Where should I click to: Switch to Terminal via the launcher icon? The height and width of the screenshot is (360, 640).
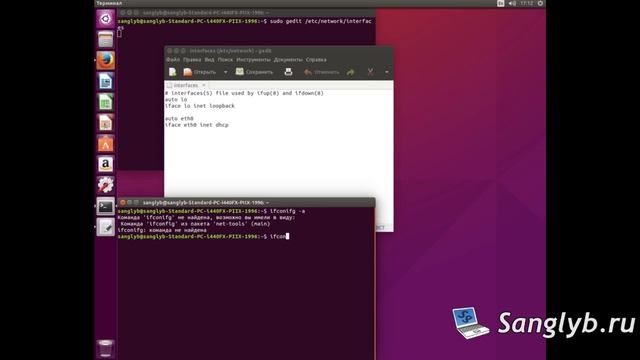(x=105, y=207)
